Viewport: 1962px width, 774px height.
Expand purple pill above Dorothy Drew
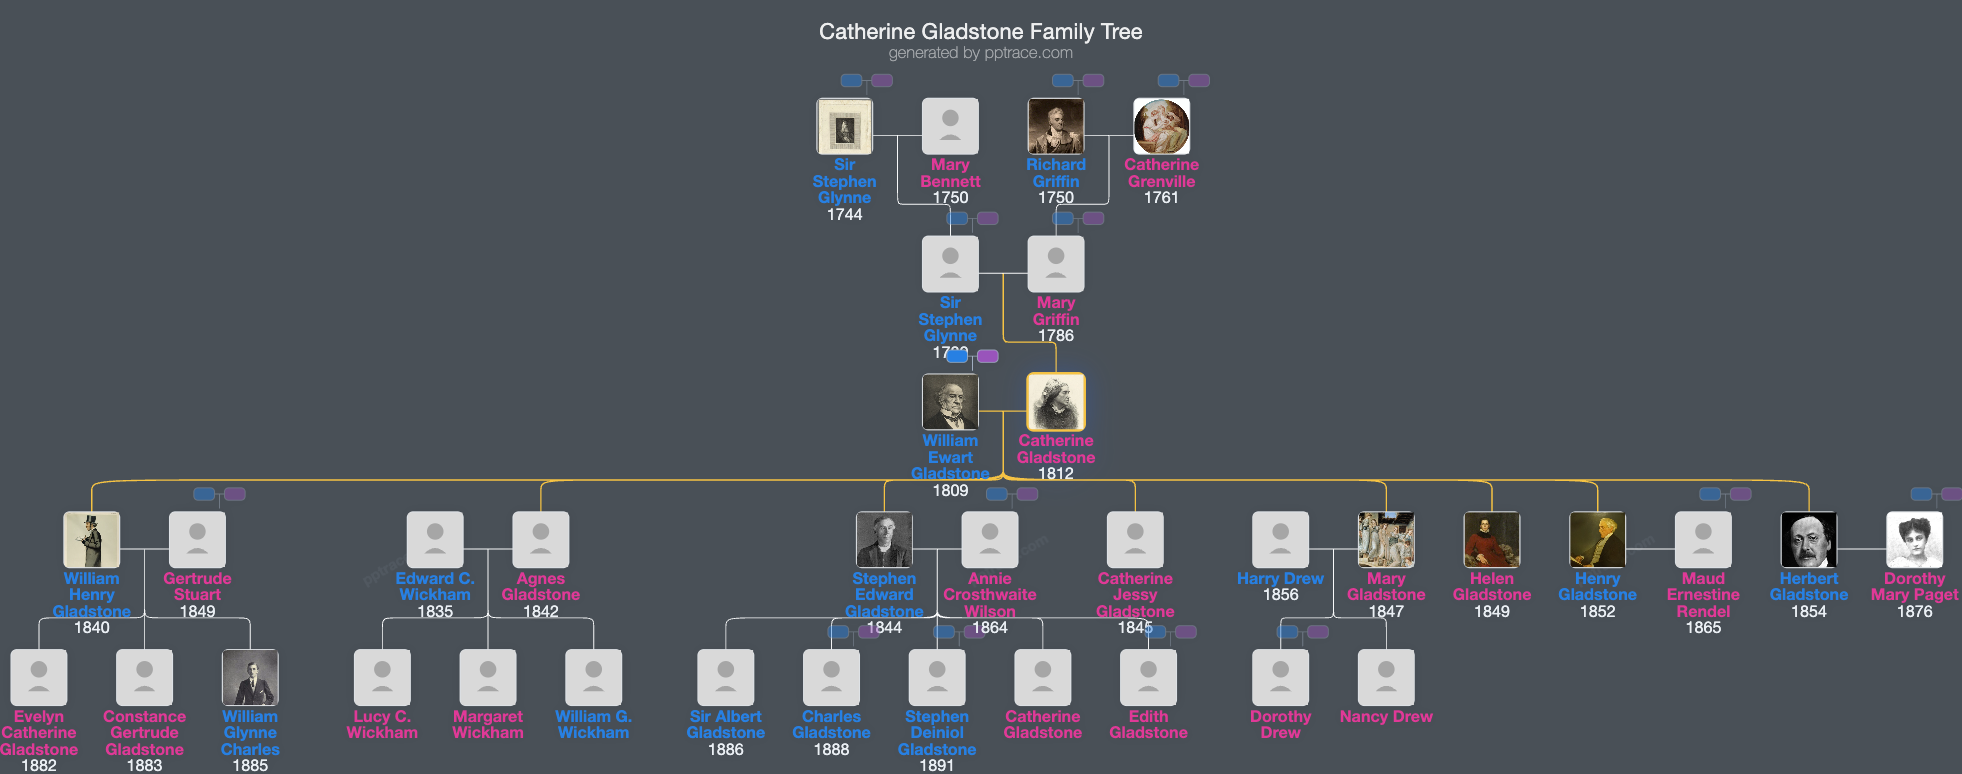[x=1319, y=632]
